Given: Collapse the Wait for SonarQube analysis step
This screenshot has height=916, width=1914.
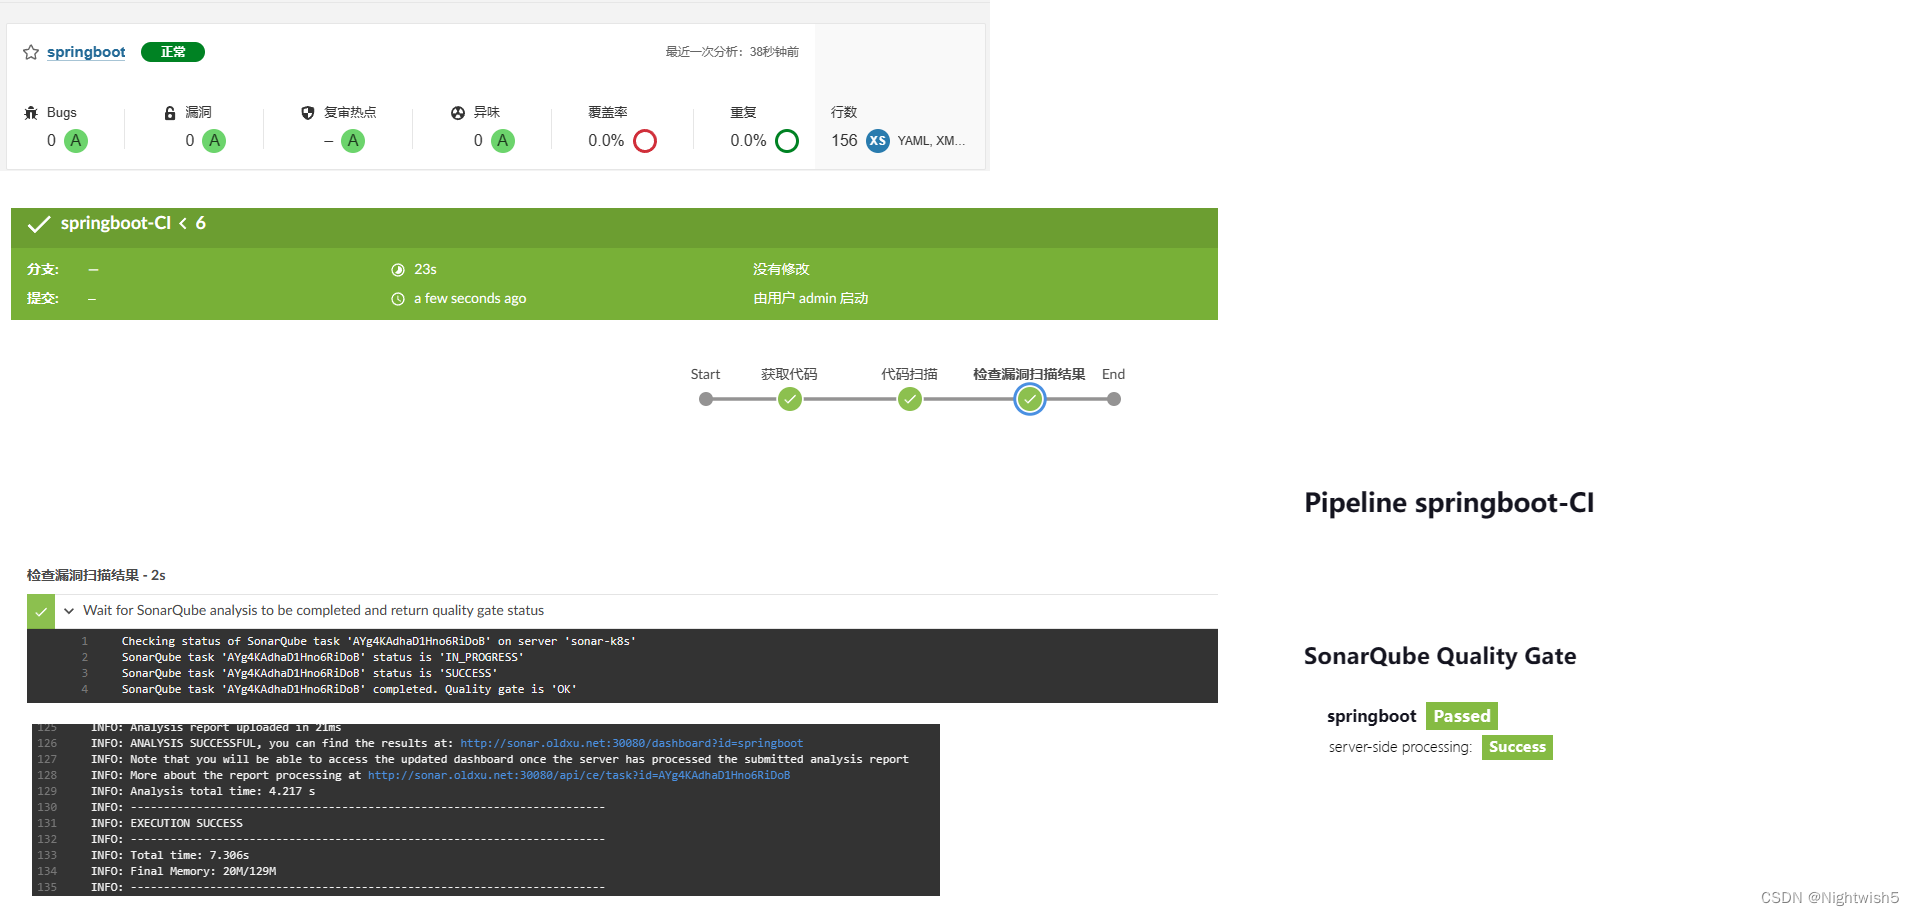Looking at the screenshot, I should (69, 611).
